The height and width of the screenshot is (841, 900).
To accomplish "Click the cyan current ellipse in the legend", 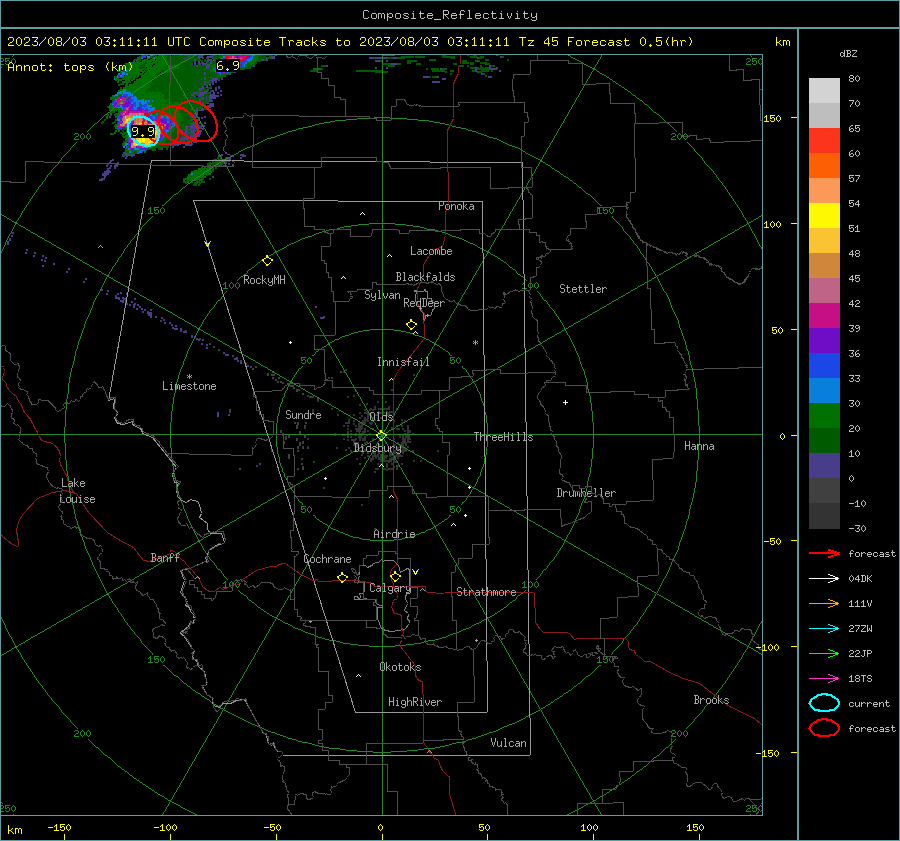I will coord(824,703).
